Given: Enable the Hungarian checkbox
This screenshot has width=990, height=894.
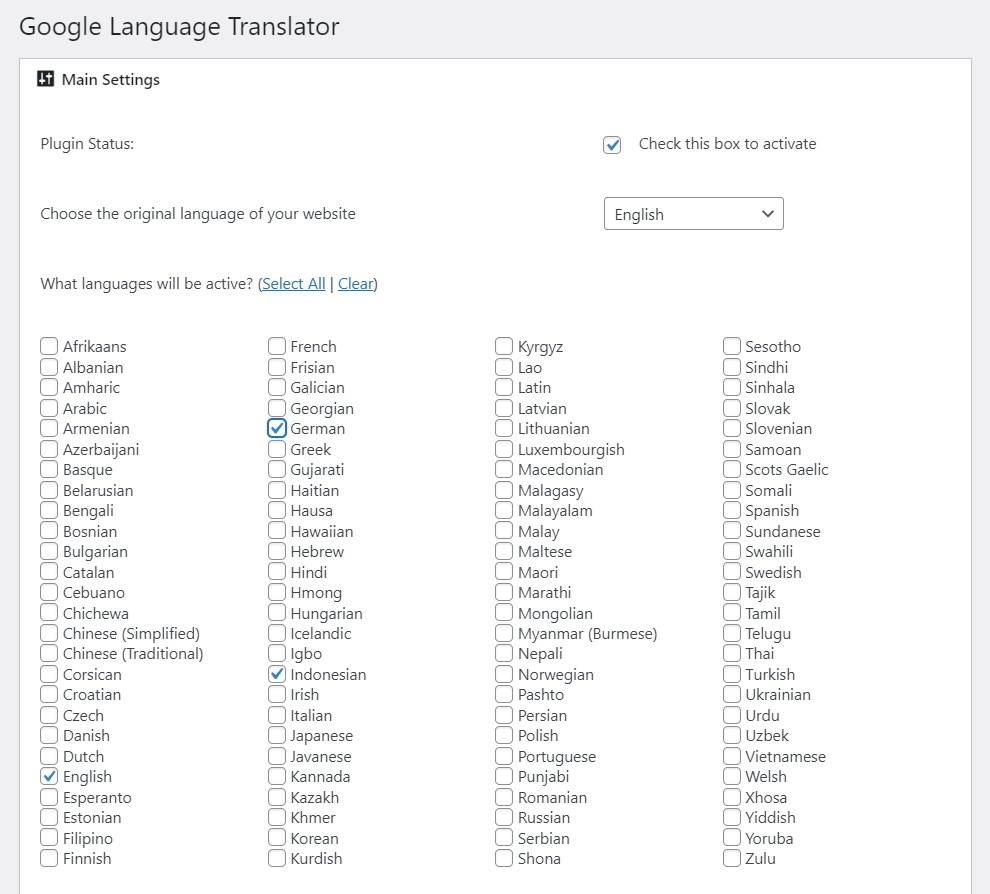Looking at the screenshot, I should 277,613.
